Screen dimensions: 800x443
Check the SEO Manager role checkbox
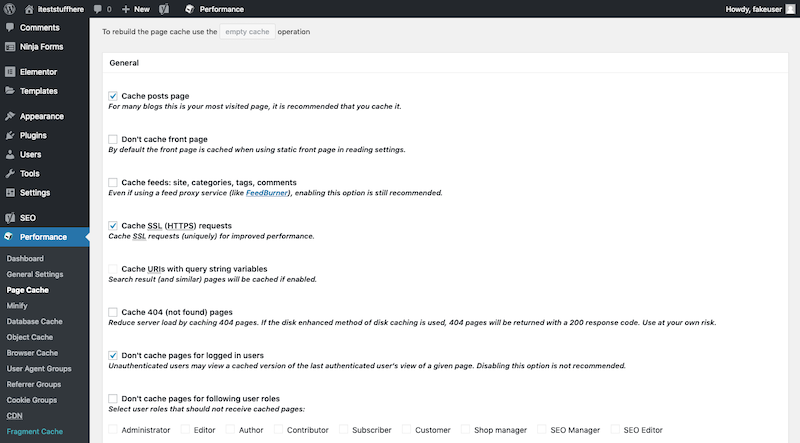[542, 430]
